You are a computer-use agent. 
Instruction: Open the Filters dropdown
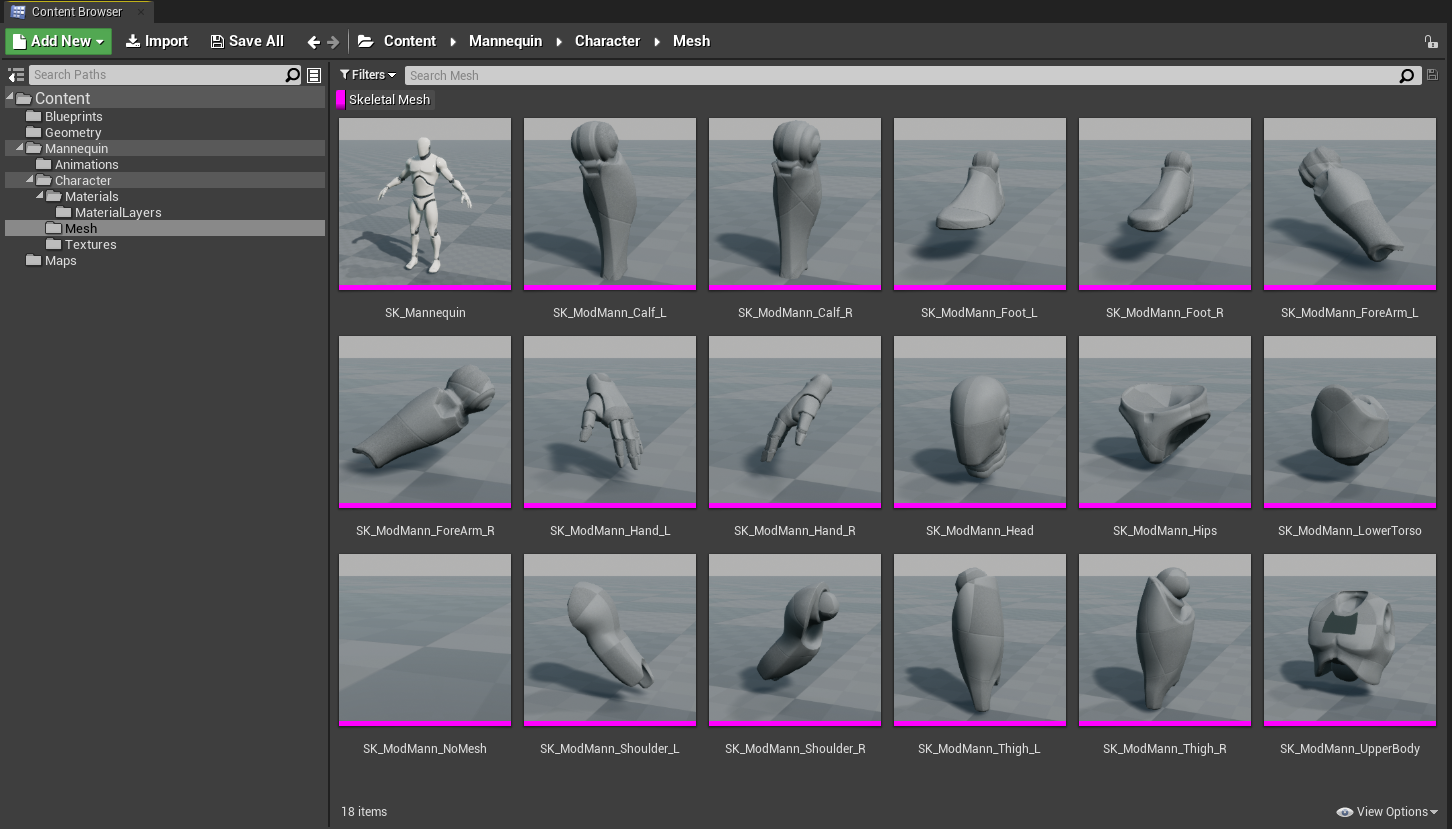pyautogui.click(x=367, y=74)
